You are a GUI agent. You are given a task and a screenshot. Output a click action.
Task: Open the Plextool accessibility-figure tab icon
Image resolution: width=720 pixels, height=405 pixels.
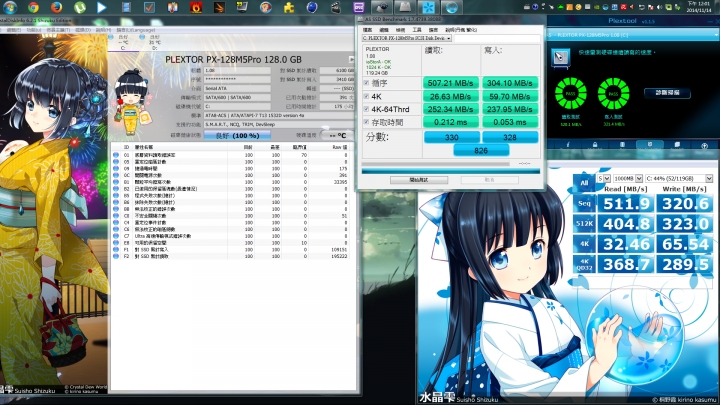click(x=704, y=146)
